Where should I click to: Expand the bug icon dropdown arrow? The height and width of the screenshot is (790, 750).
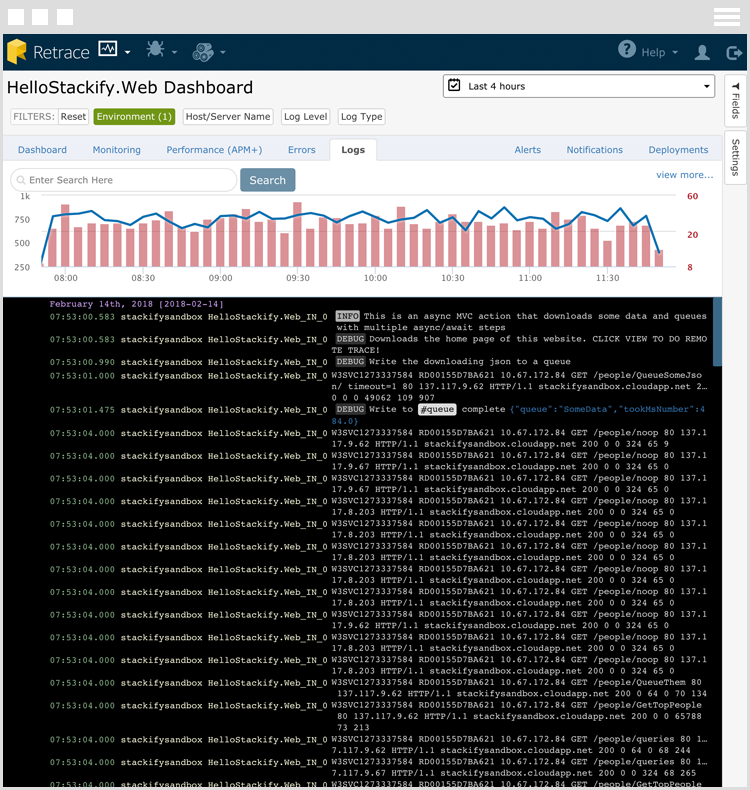(x=174, y=52)
